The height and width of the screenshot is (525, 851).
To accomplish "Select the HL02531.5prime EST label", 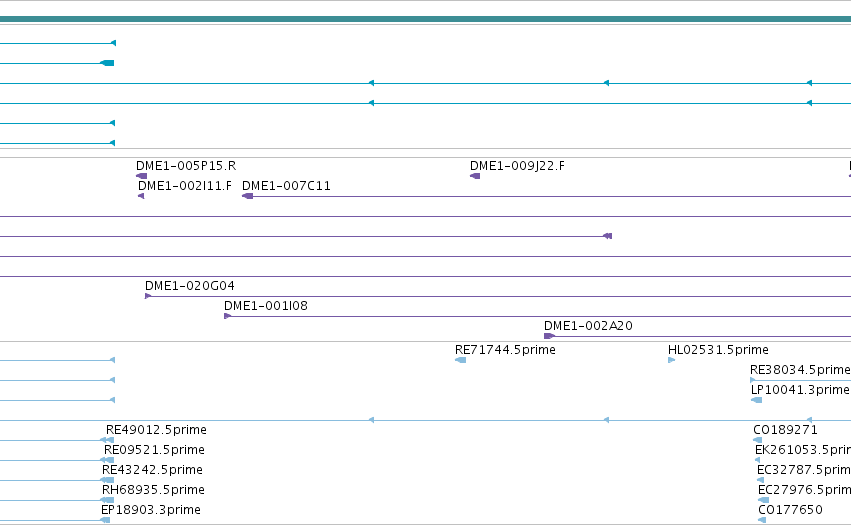I will [718, 350].
